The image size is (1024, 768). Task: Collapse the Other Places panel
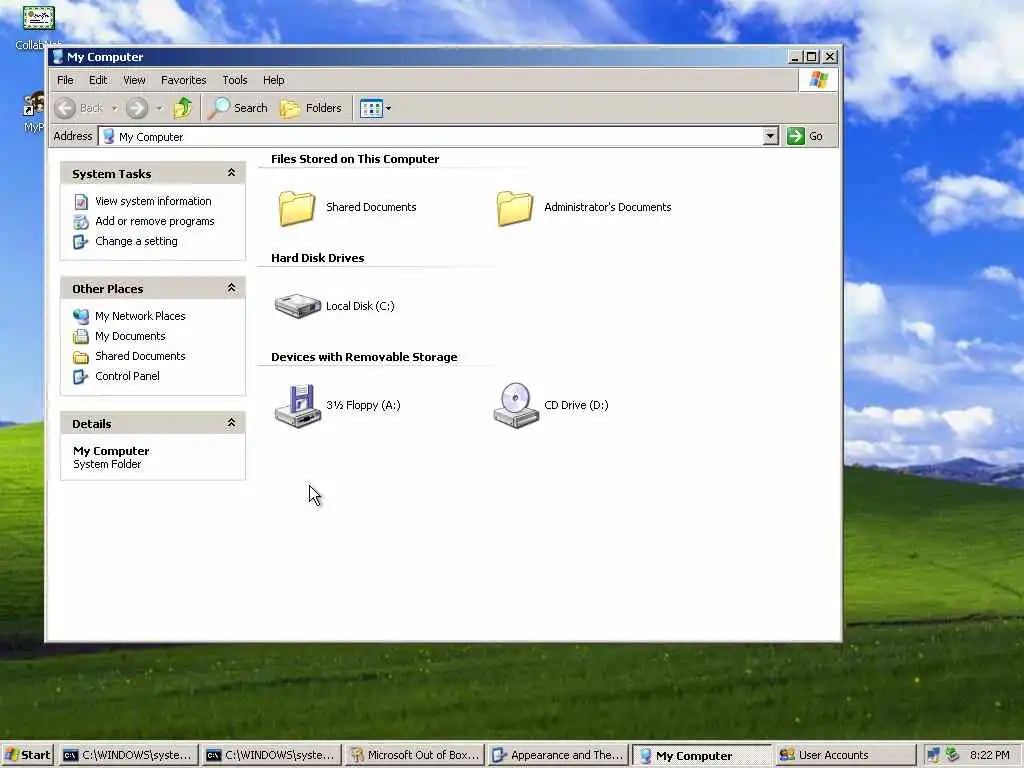231,288
